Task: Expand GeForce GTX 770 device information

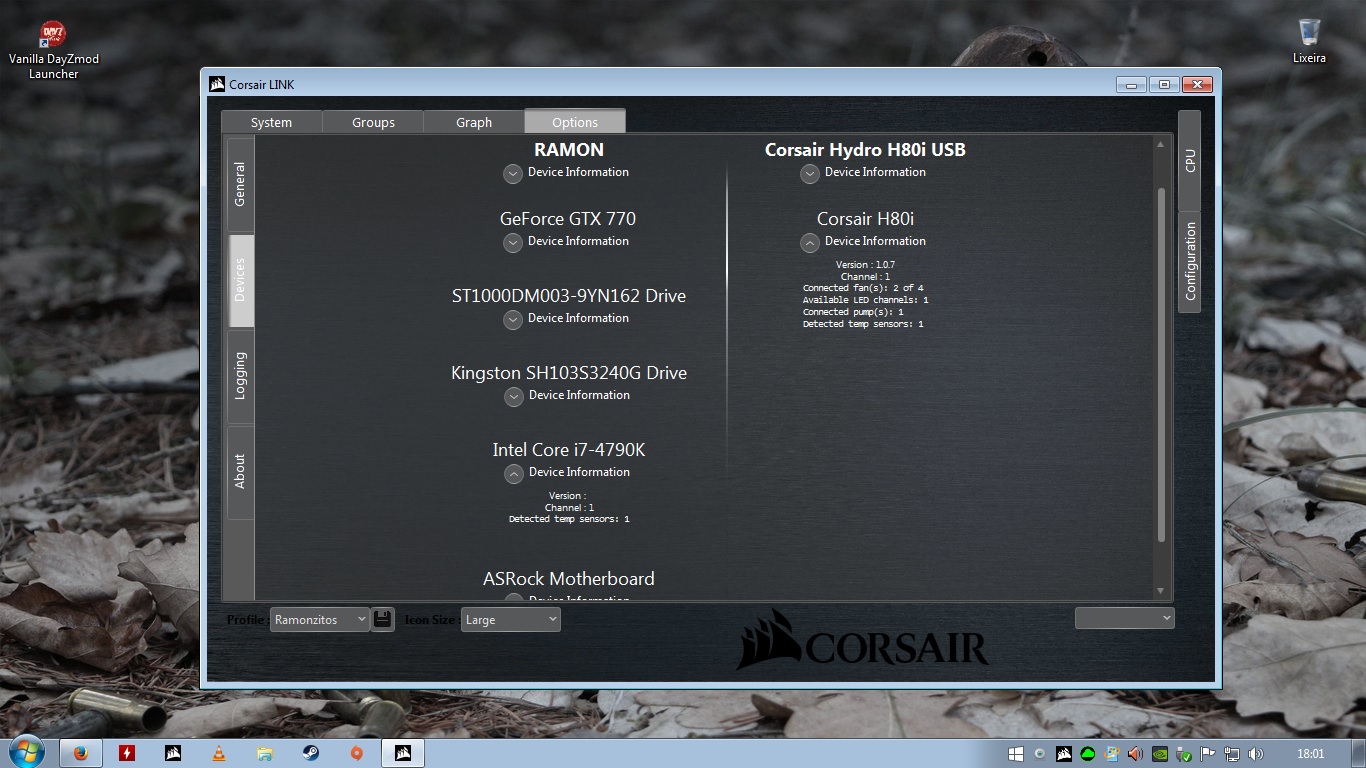Action: click(x=513, y=242)
